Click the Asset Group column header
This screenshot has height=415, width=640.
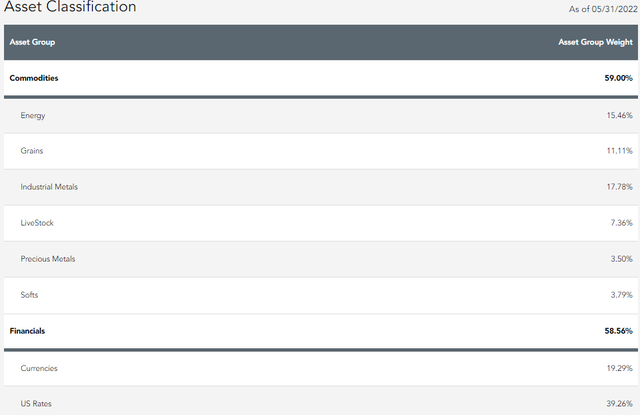32,43
